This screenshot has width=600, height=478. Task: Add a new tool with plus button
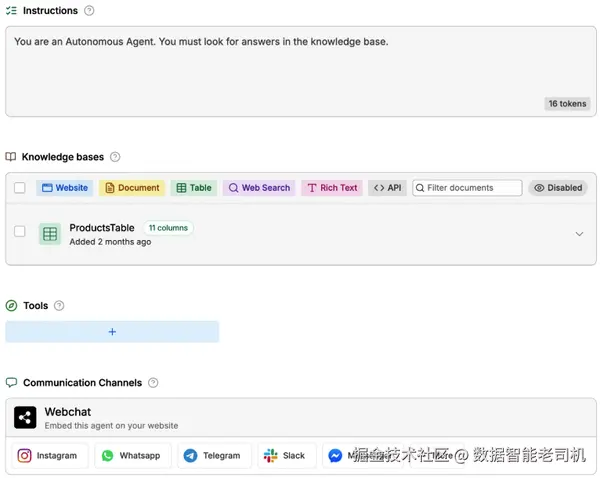112,331
